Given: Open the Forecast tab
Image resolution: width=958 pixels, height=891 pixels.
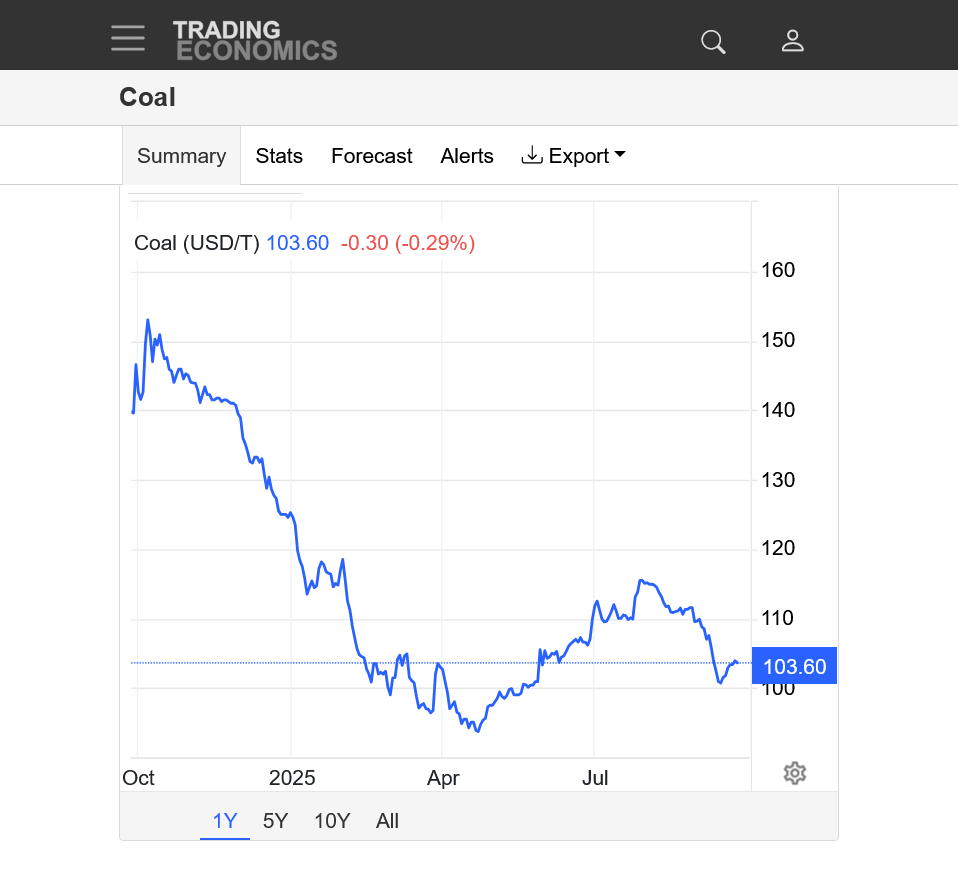Looking at the screenshot, I should (371, 156).
